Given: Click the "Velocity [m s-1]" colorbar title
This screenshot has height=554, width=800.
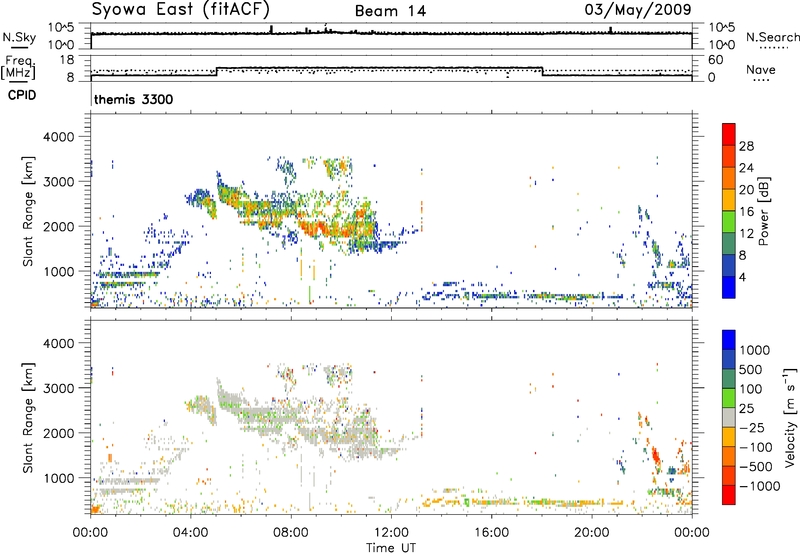Looking at the screenshot, I should [x=790, y=417].
